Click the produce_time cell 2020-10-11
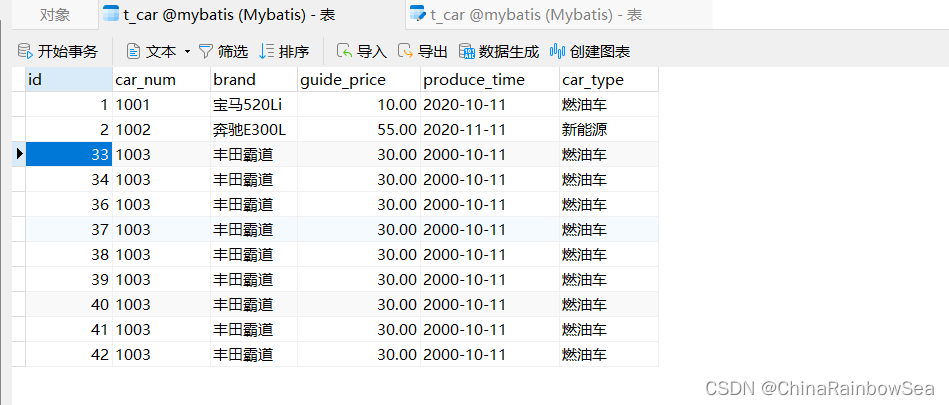Image resolution: width=949 pixels, height=405 pixels. (490, 105)
